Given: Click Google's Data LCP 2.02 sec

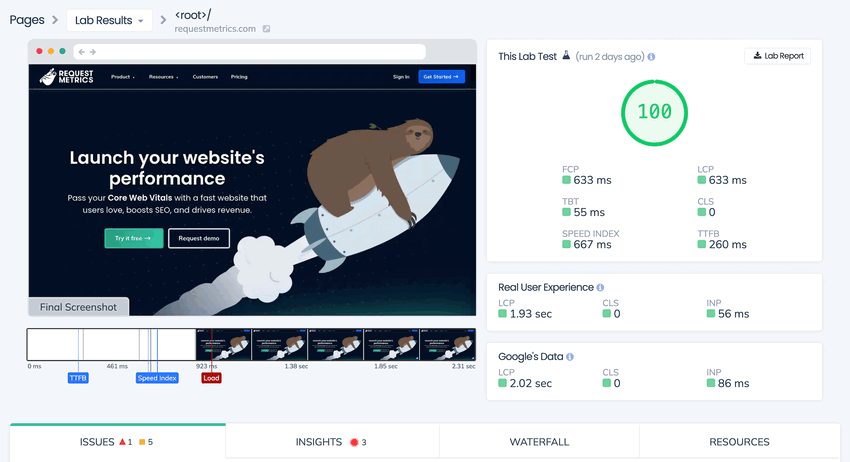Looking at the screenshot, I should (x=525, y=378).
